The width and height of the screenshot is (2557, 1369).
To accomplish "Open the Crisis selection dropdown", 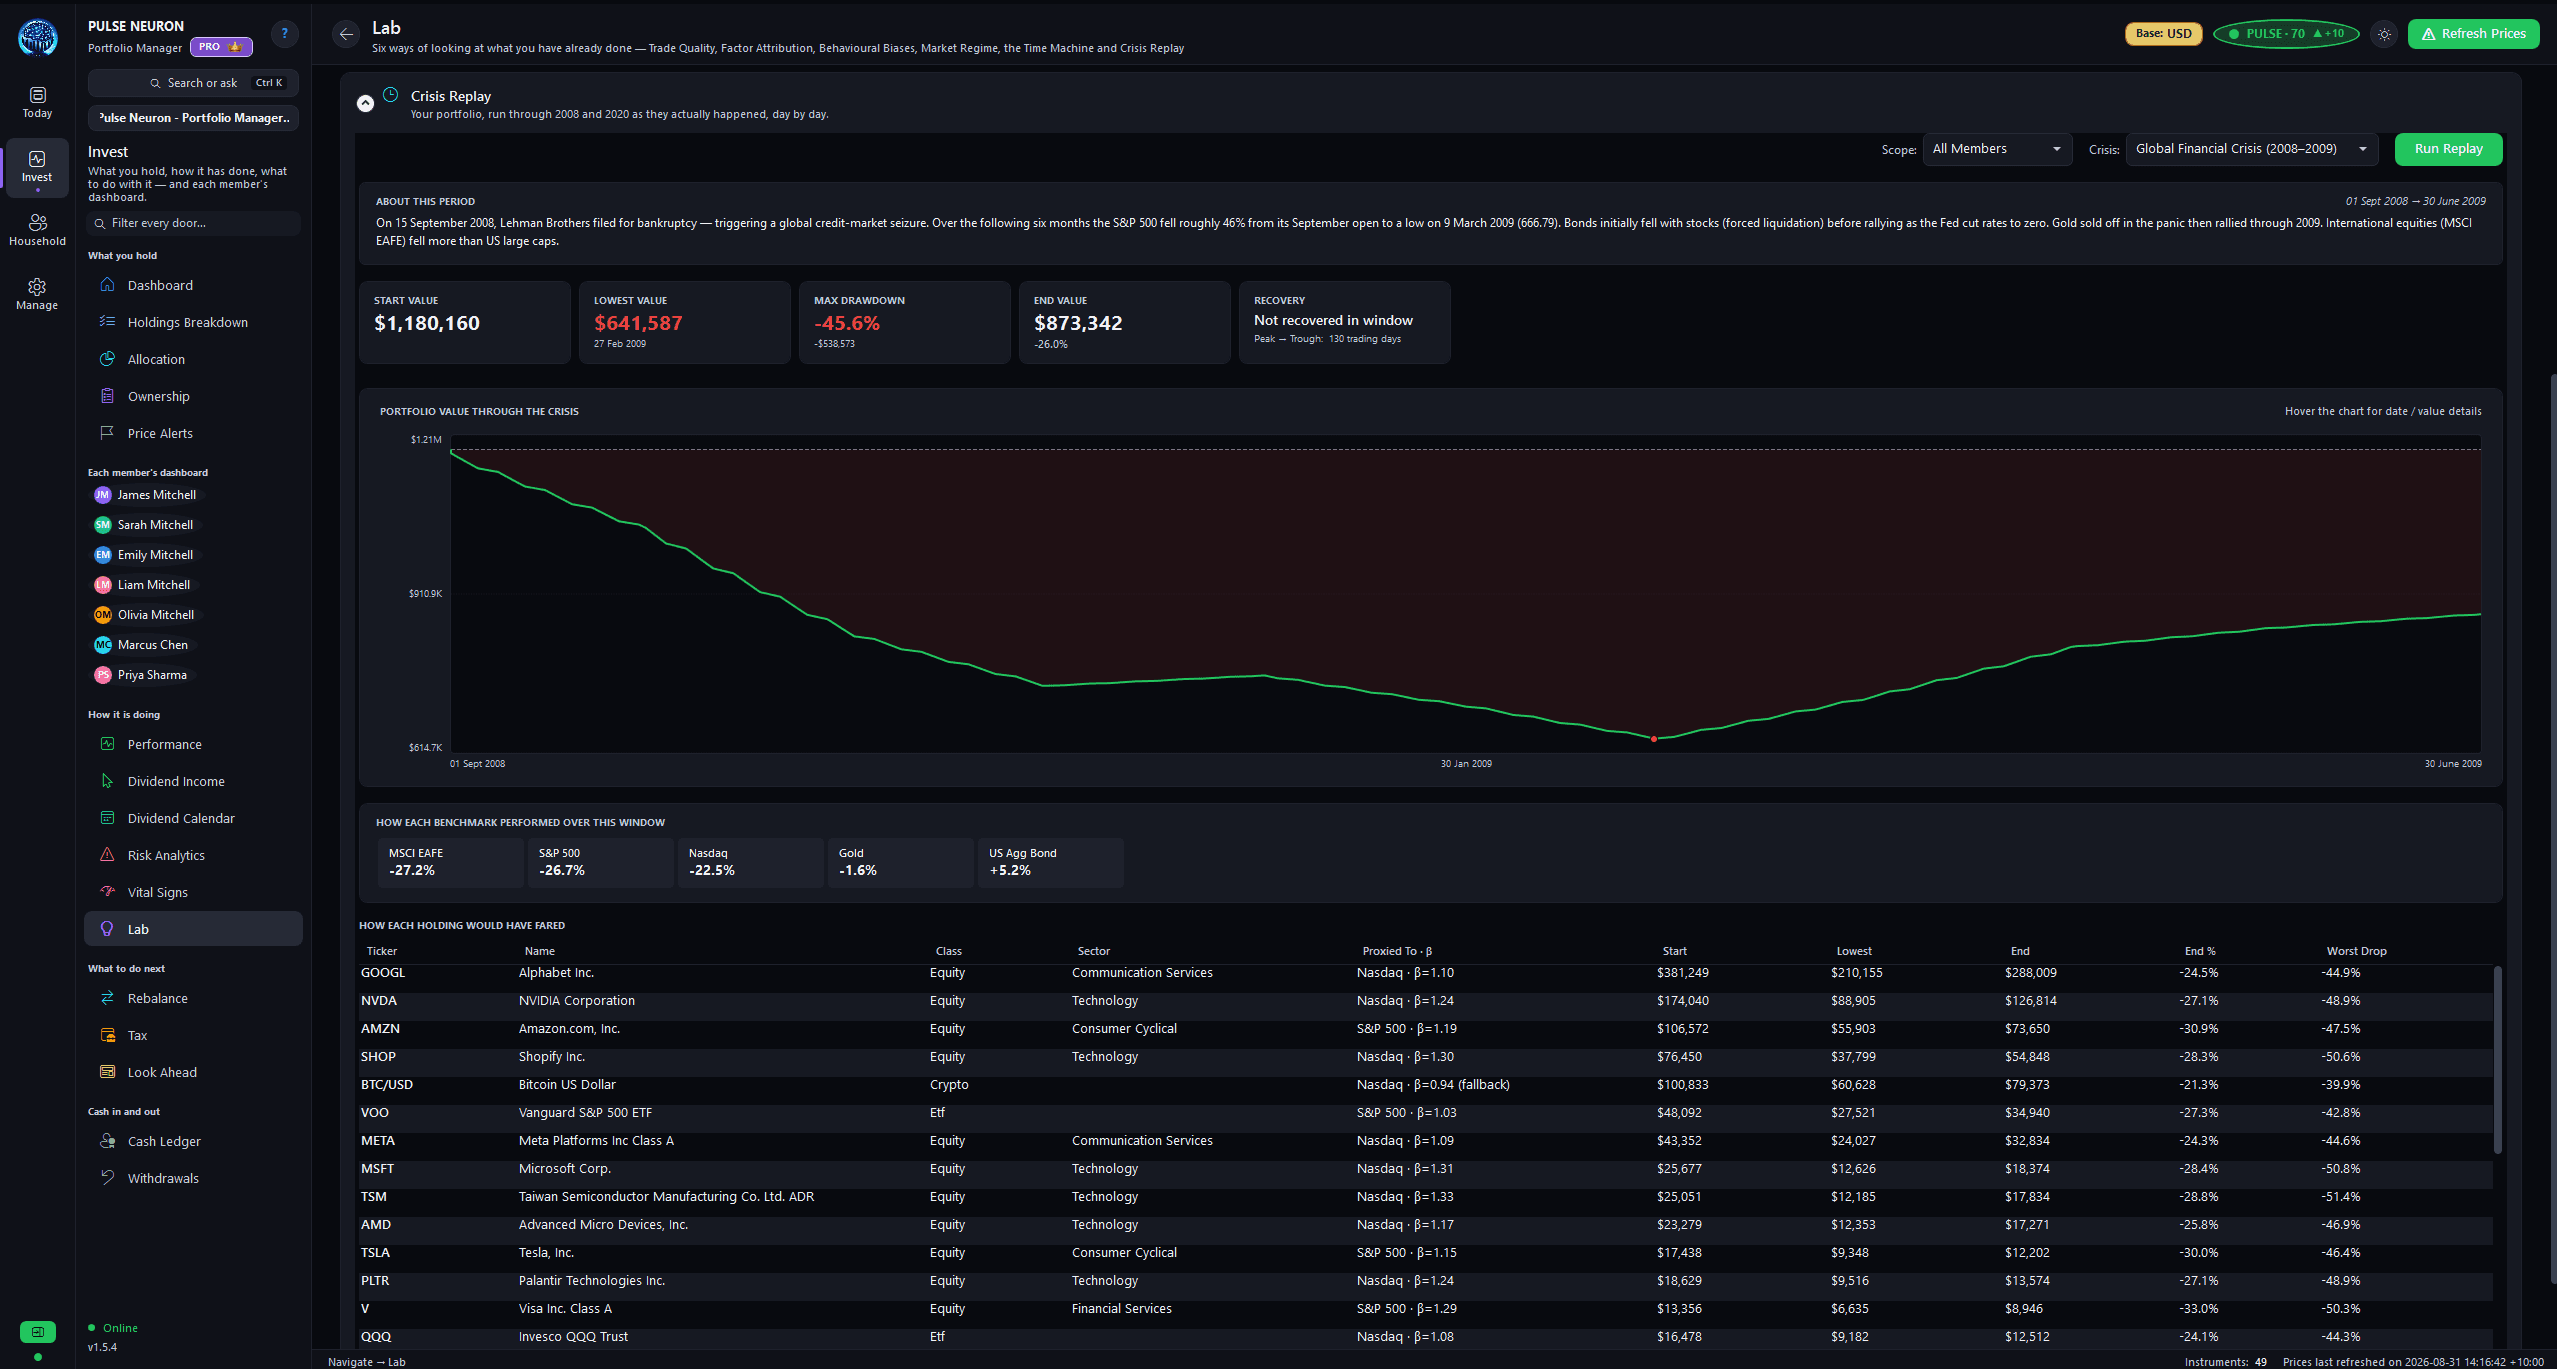I will (2252, 149).
